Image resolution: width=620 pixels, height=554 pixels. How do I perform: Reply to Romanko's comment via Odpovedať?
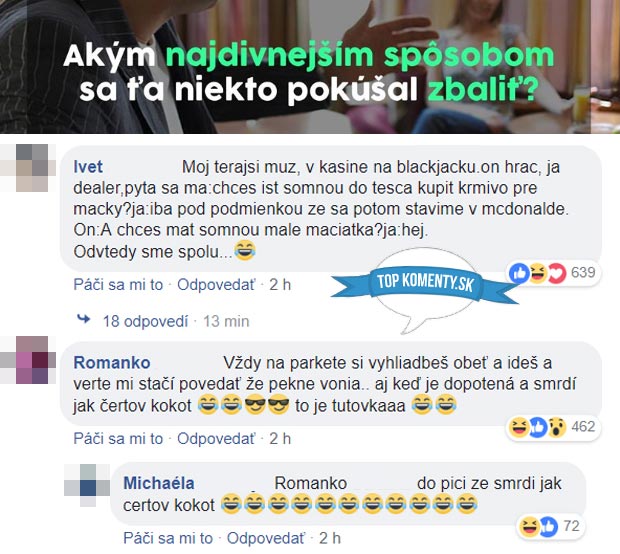click(x=216, y=439)
